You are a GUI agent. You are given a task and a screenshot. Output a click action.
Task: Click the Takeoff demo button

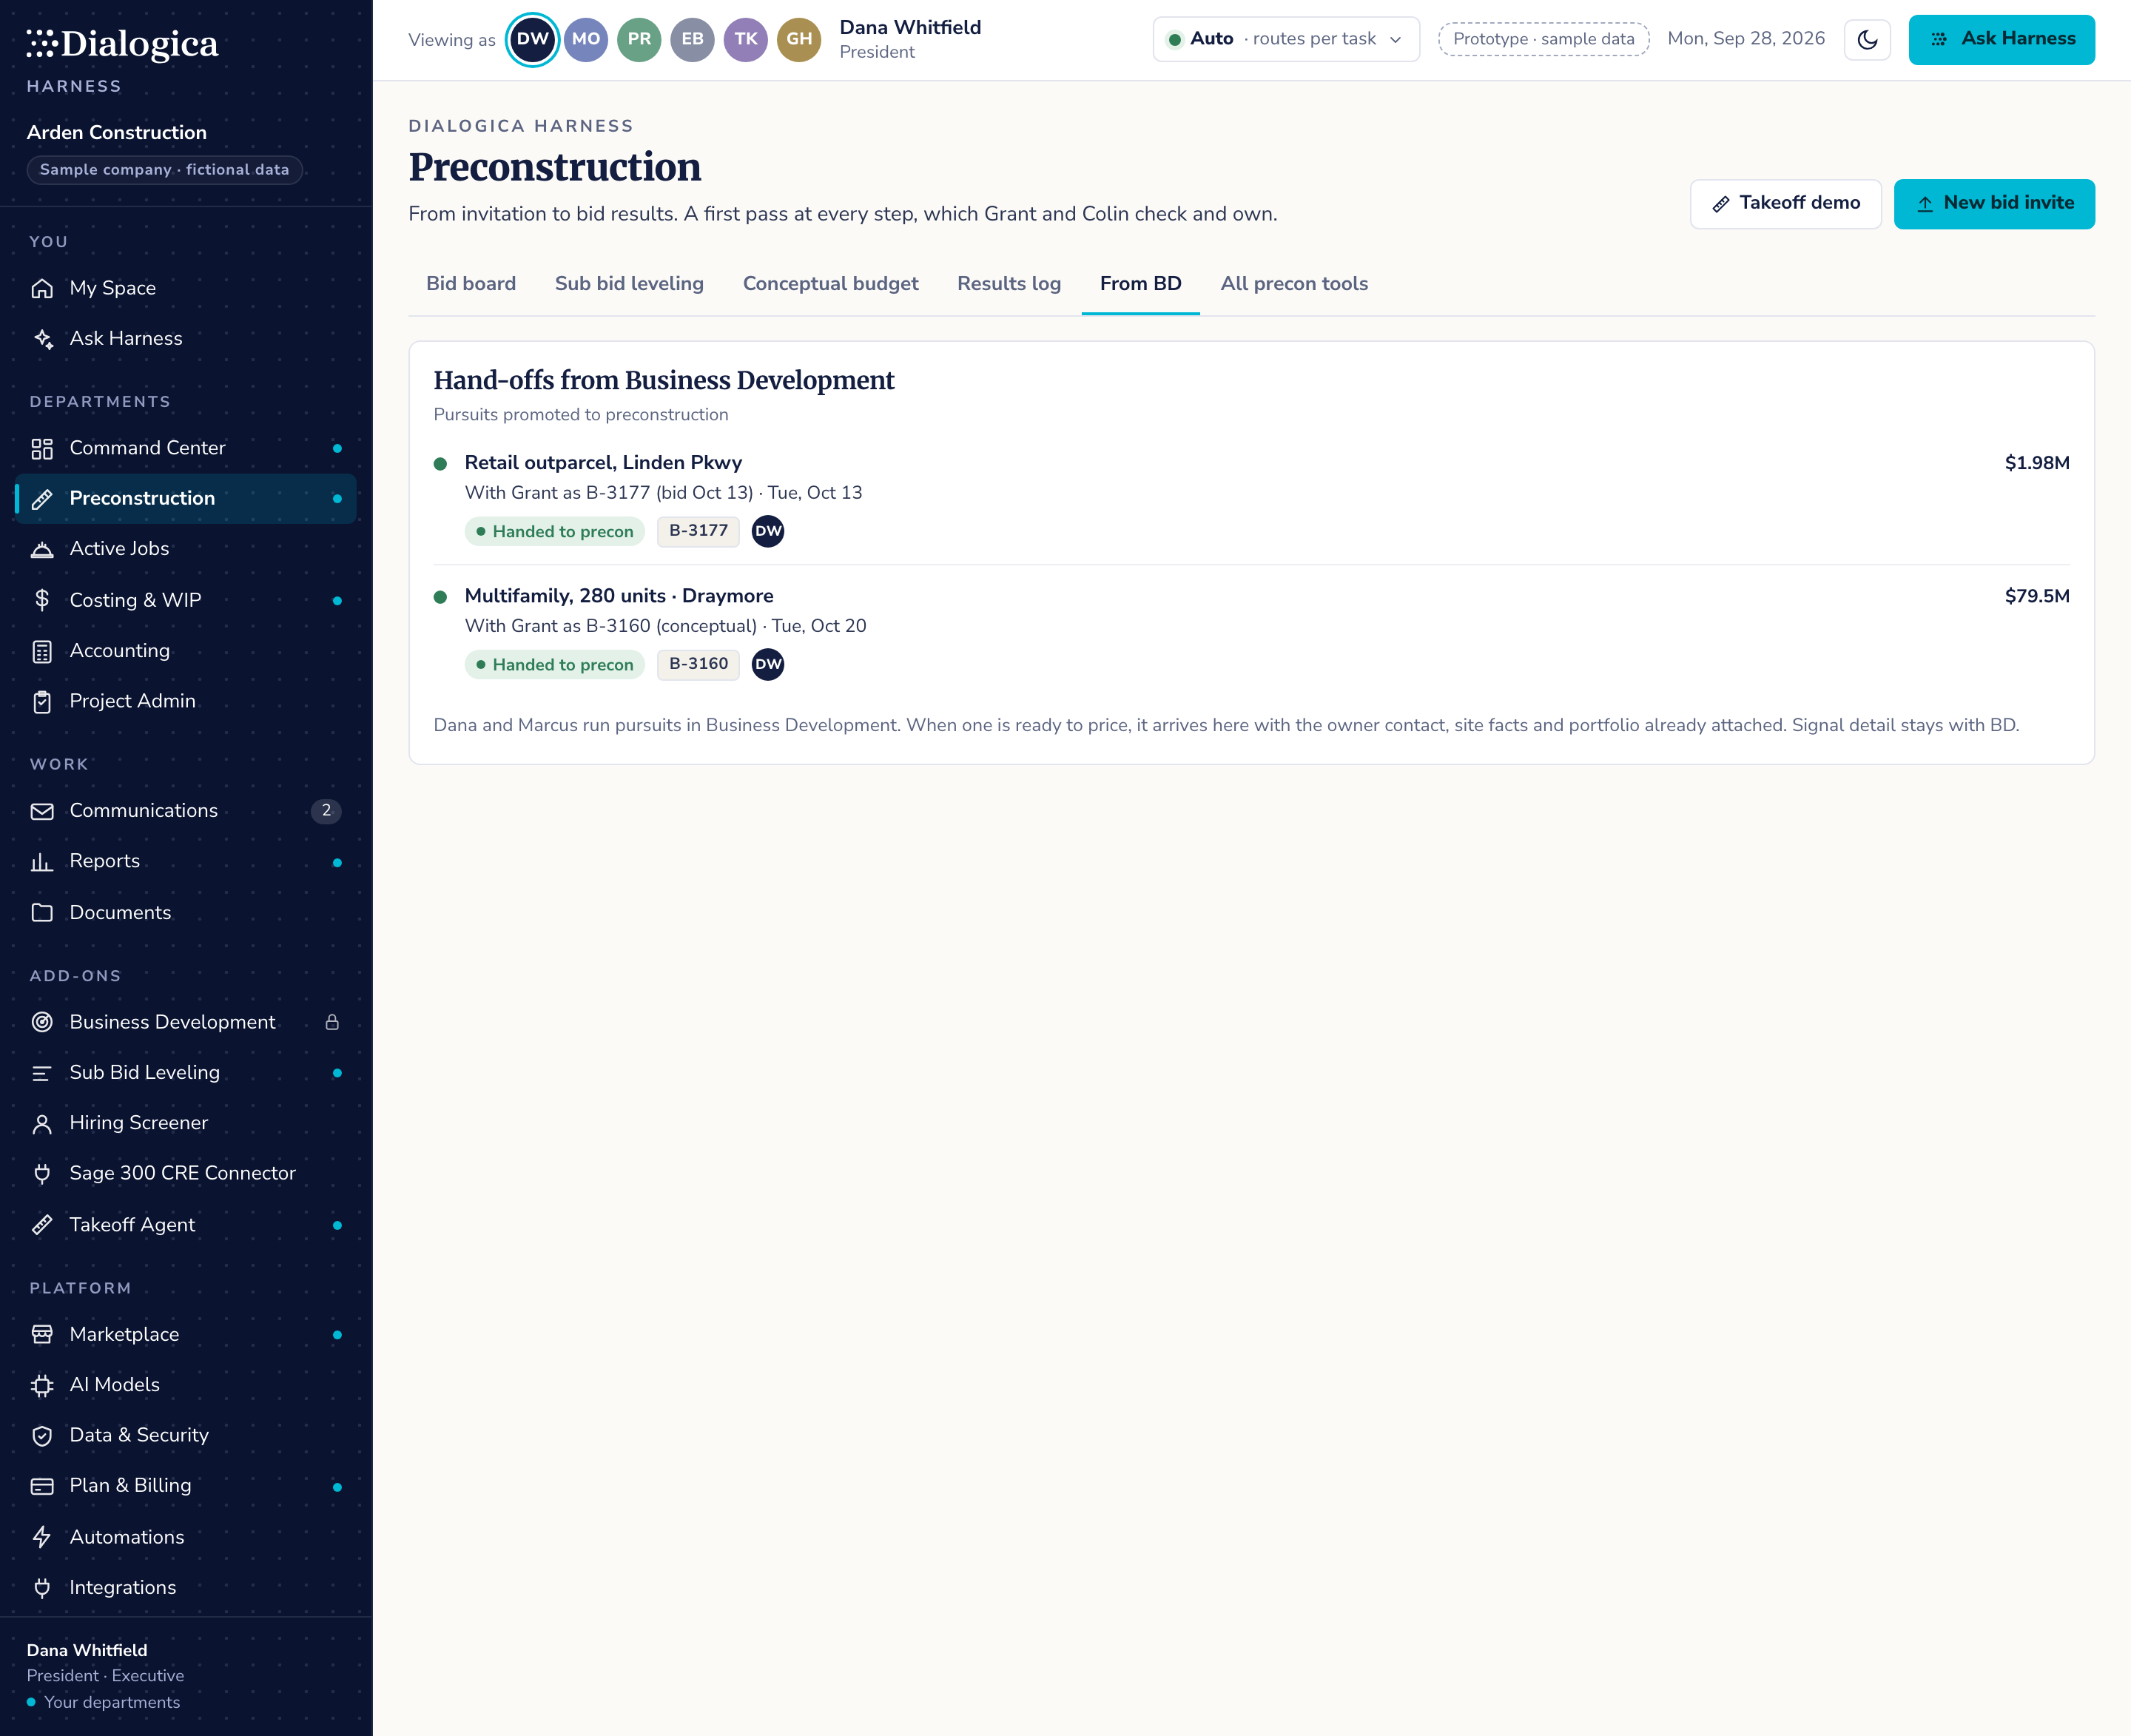click(x=1786, y=204)
